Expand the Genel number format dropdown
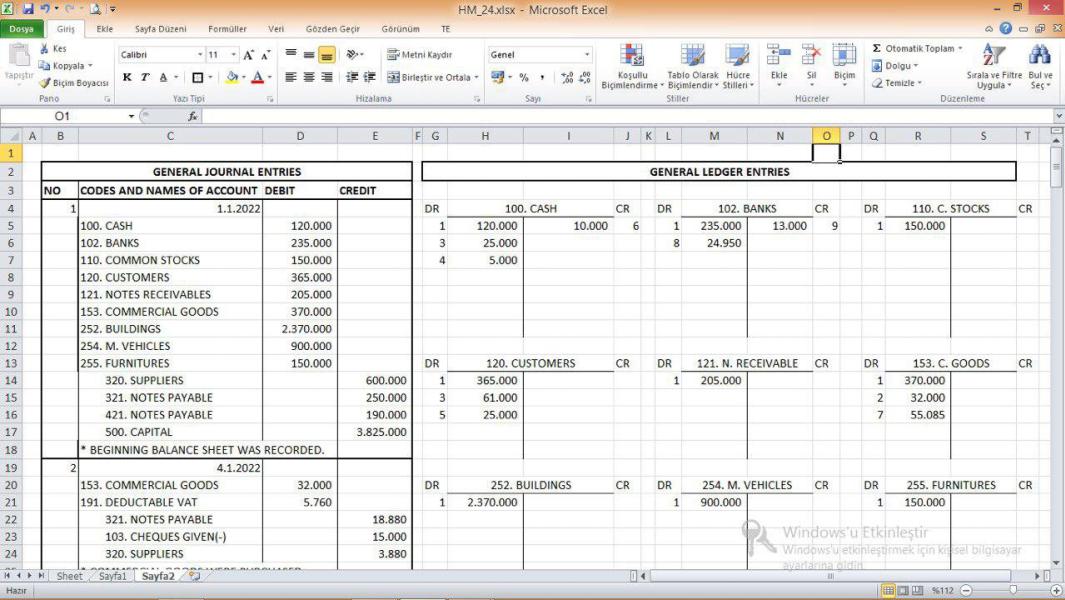 [x=586, y=55]
